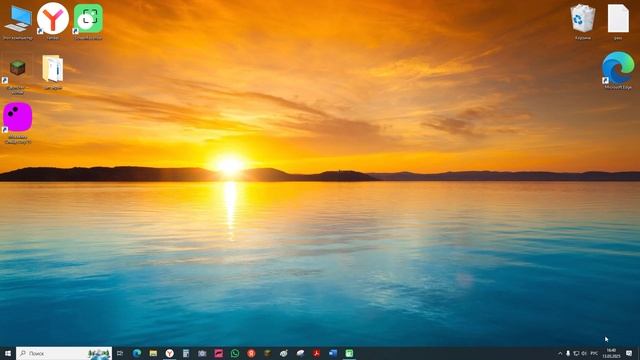
Task: Open the clock and date flyout
Action: tap(611, 353)
